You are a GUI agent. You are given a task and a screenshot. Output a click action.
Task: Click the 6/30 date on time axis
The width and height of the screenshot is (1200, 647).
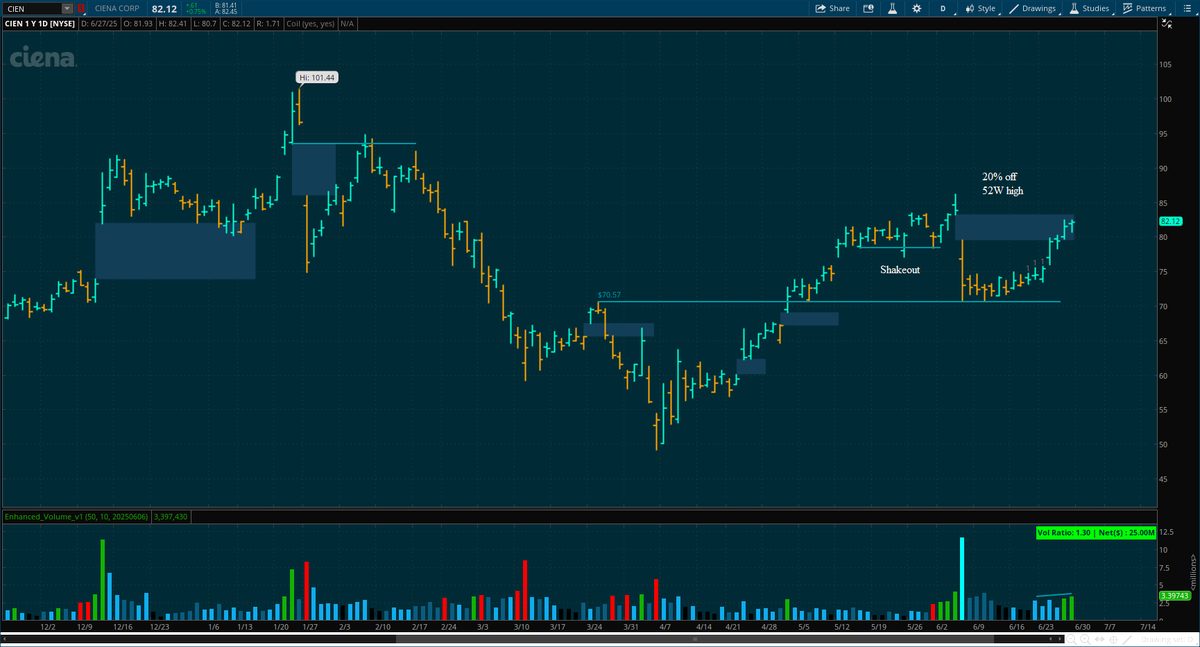1082,627
